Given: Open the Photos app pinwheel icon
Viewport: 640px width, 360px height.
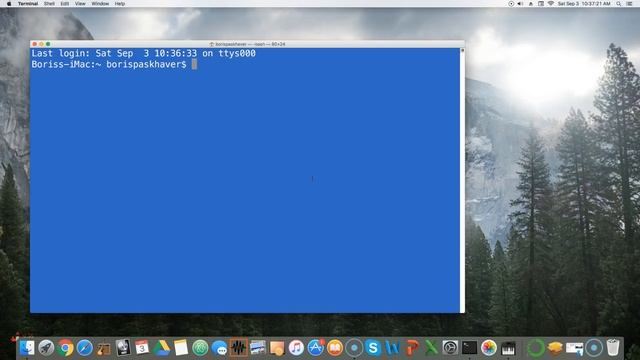Looking at the screenshot, I should click(x=489, y=348).
